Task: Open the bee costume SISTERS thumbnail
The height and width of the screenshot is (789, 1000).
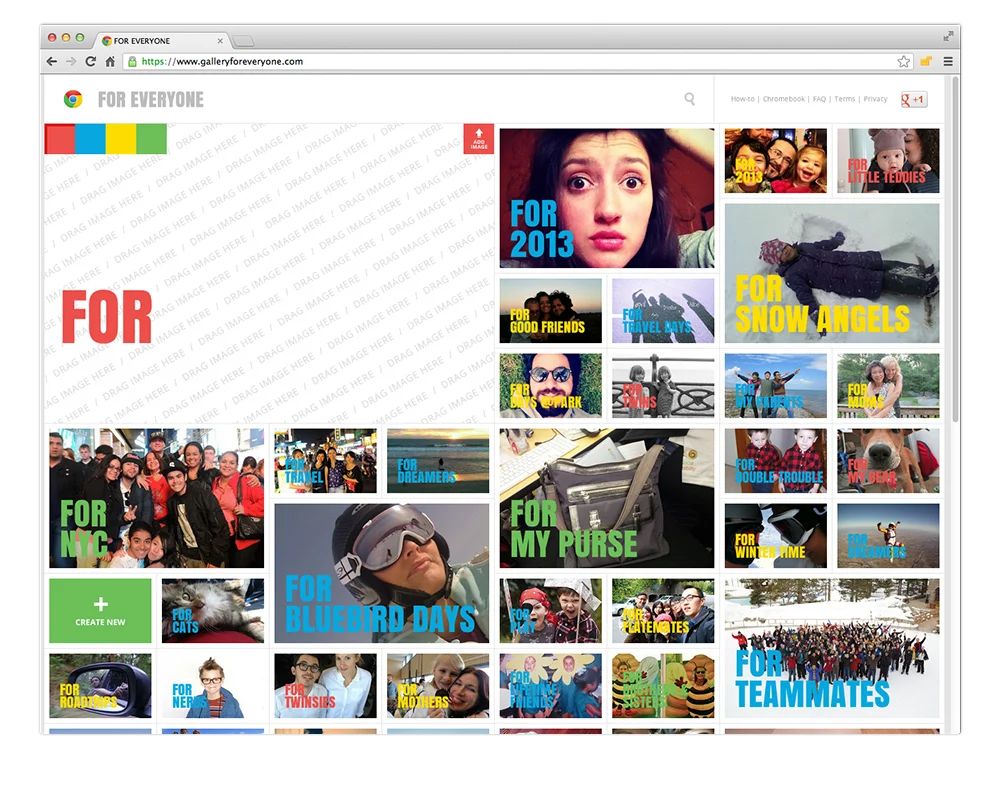Action: [663, 686]
